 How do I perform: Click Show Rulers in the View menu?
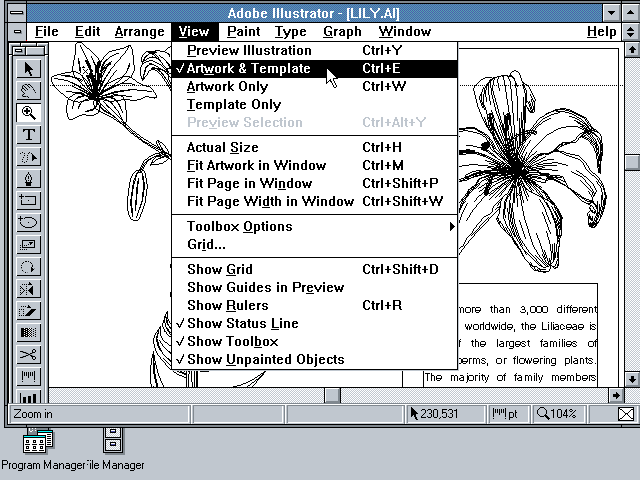pos(227,305)
